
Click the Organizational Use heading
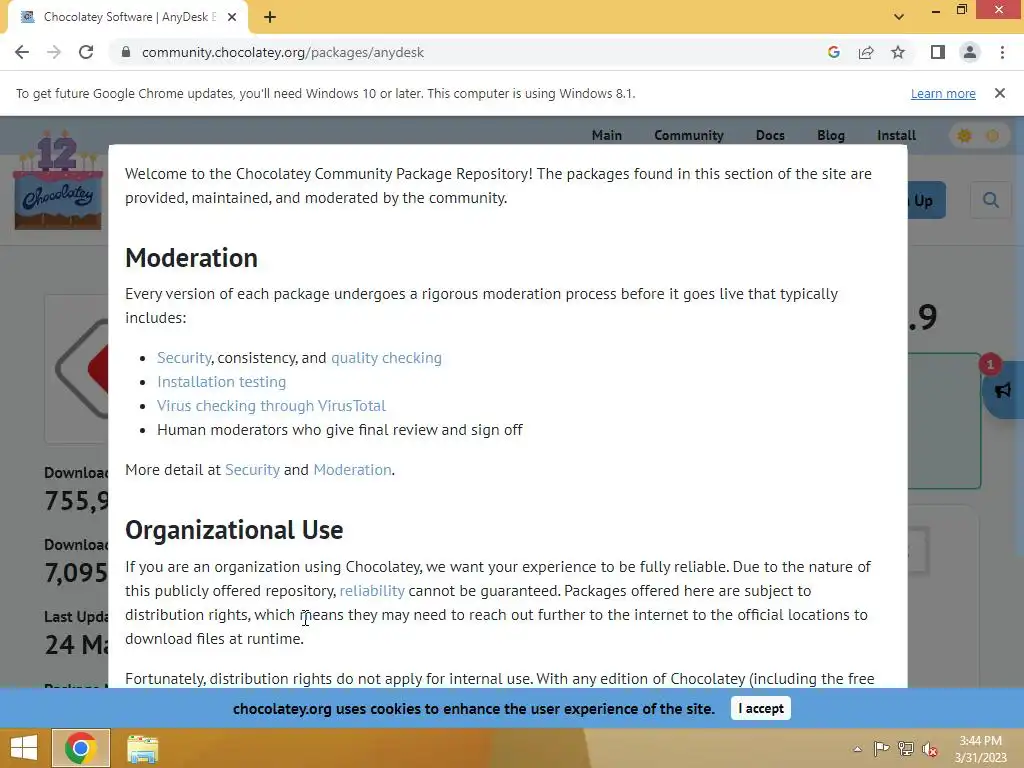click(x=234, y=530)
